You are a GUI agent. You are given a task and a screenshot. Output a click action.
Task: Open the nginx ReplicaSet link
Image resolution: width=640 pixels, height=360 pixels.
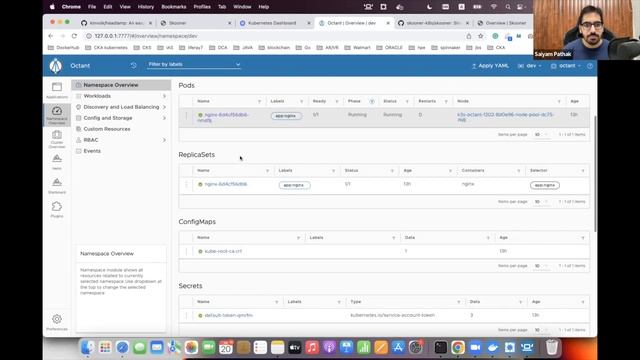point(226,184)
